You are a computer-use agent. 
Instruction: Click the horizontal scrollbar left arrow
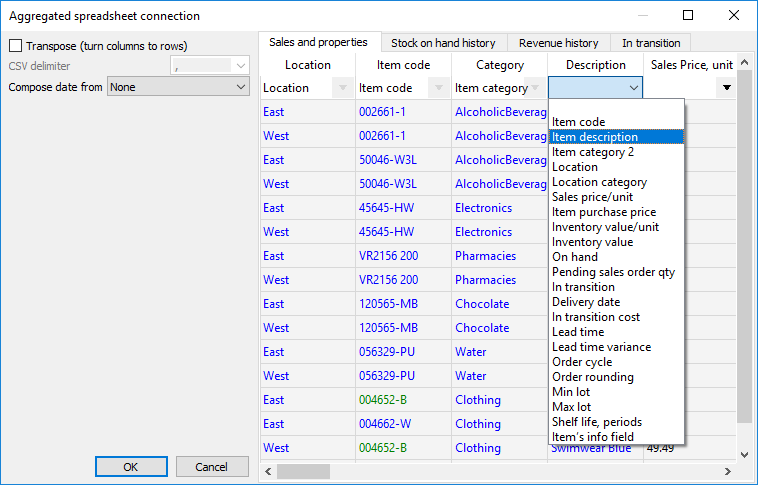coord(267,471)
